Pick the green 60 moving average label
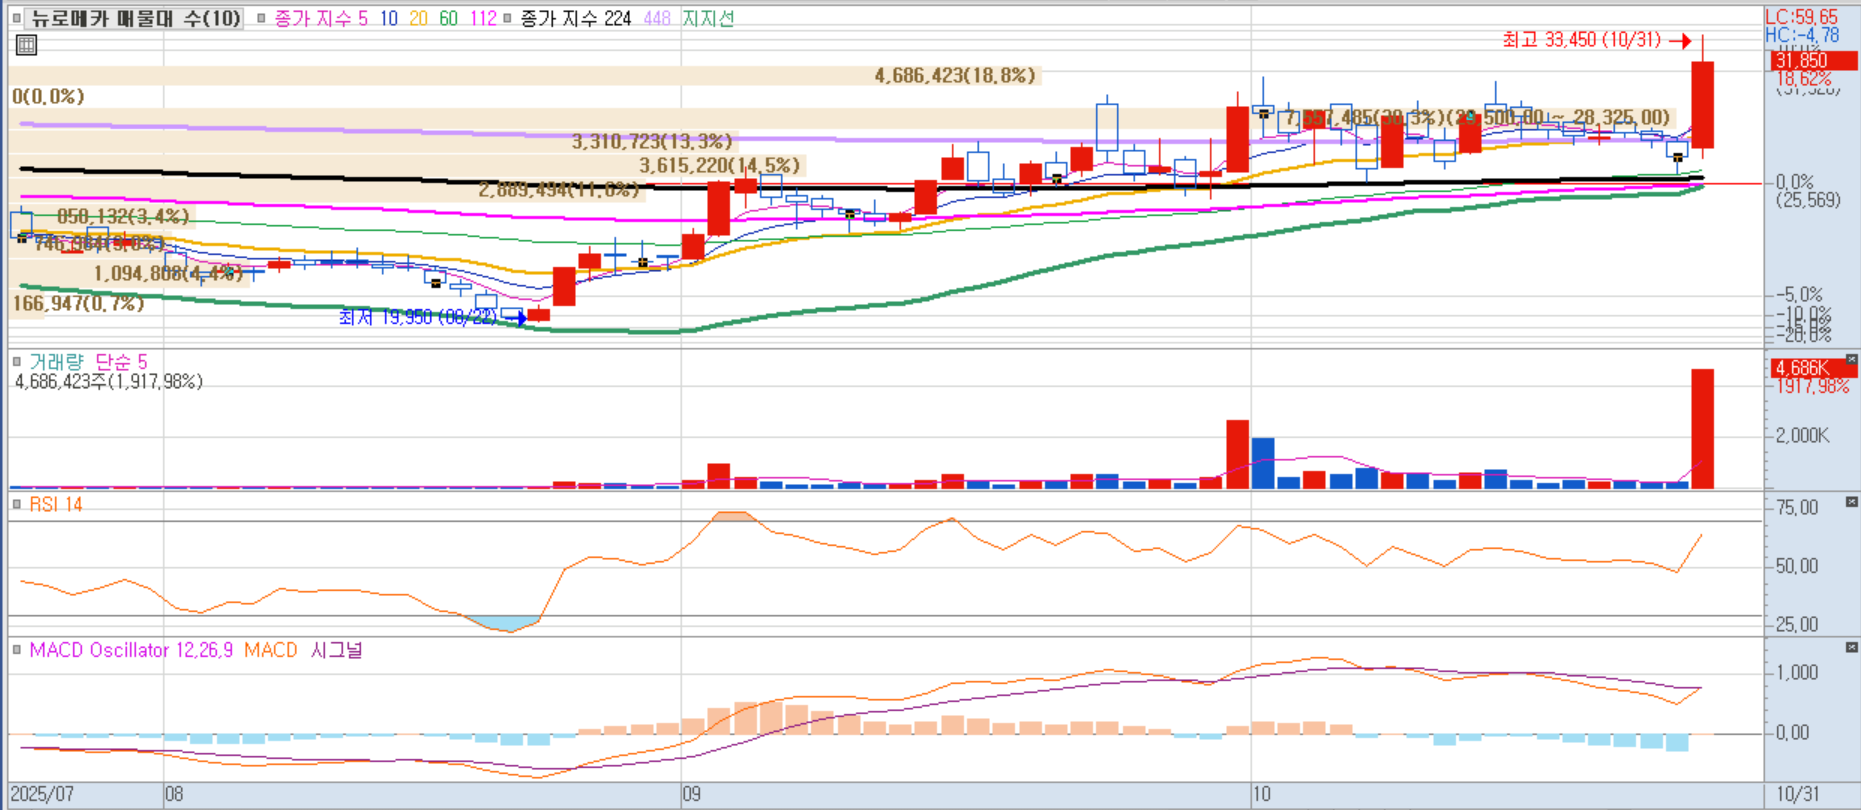1861x810 pixels. click(448, 18)
